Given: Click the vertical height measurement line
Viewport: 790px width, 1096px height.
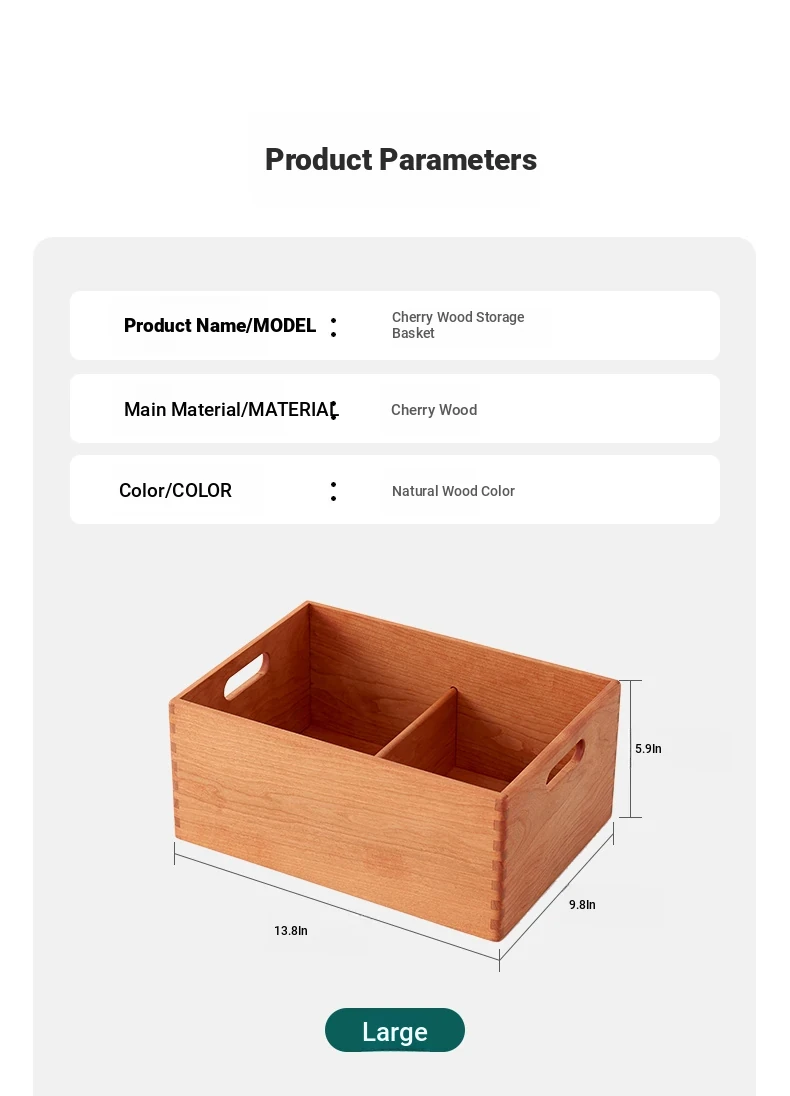Looking at the screenshot, I should tap(631, 749).
